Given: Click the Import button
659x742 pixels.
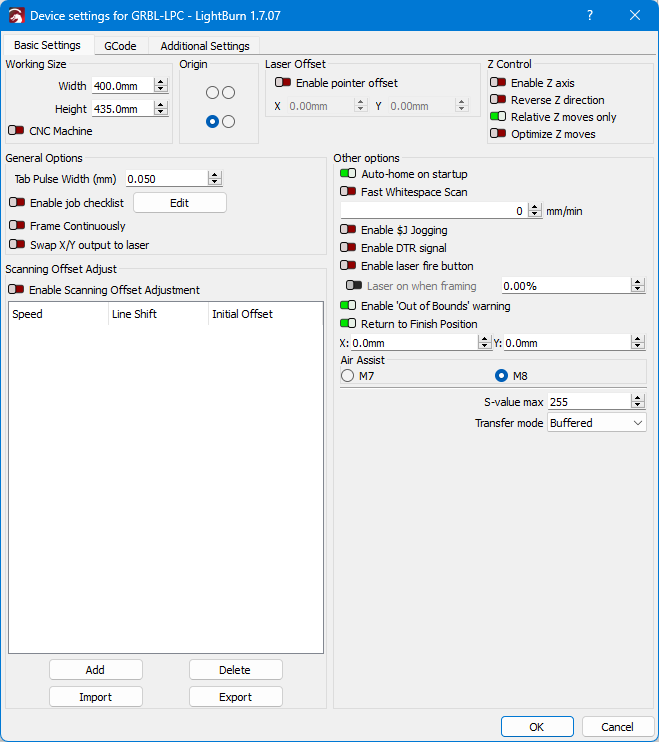Looking at the screenshot, I should 96,697.
